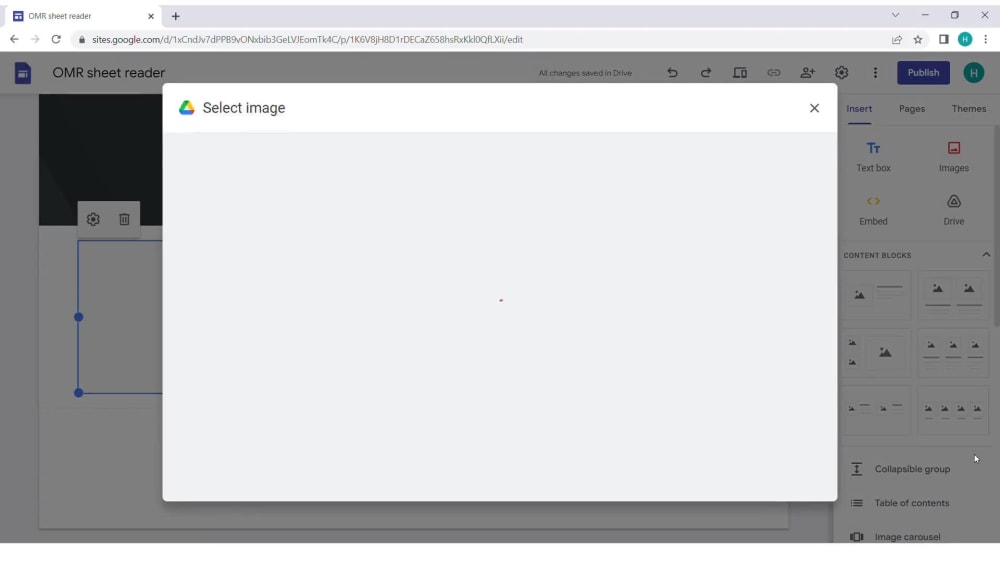
Task: Click the Google Drive logo in dialog header
Action: (186, 108)
